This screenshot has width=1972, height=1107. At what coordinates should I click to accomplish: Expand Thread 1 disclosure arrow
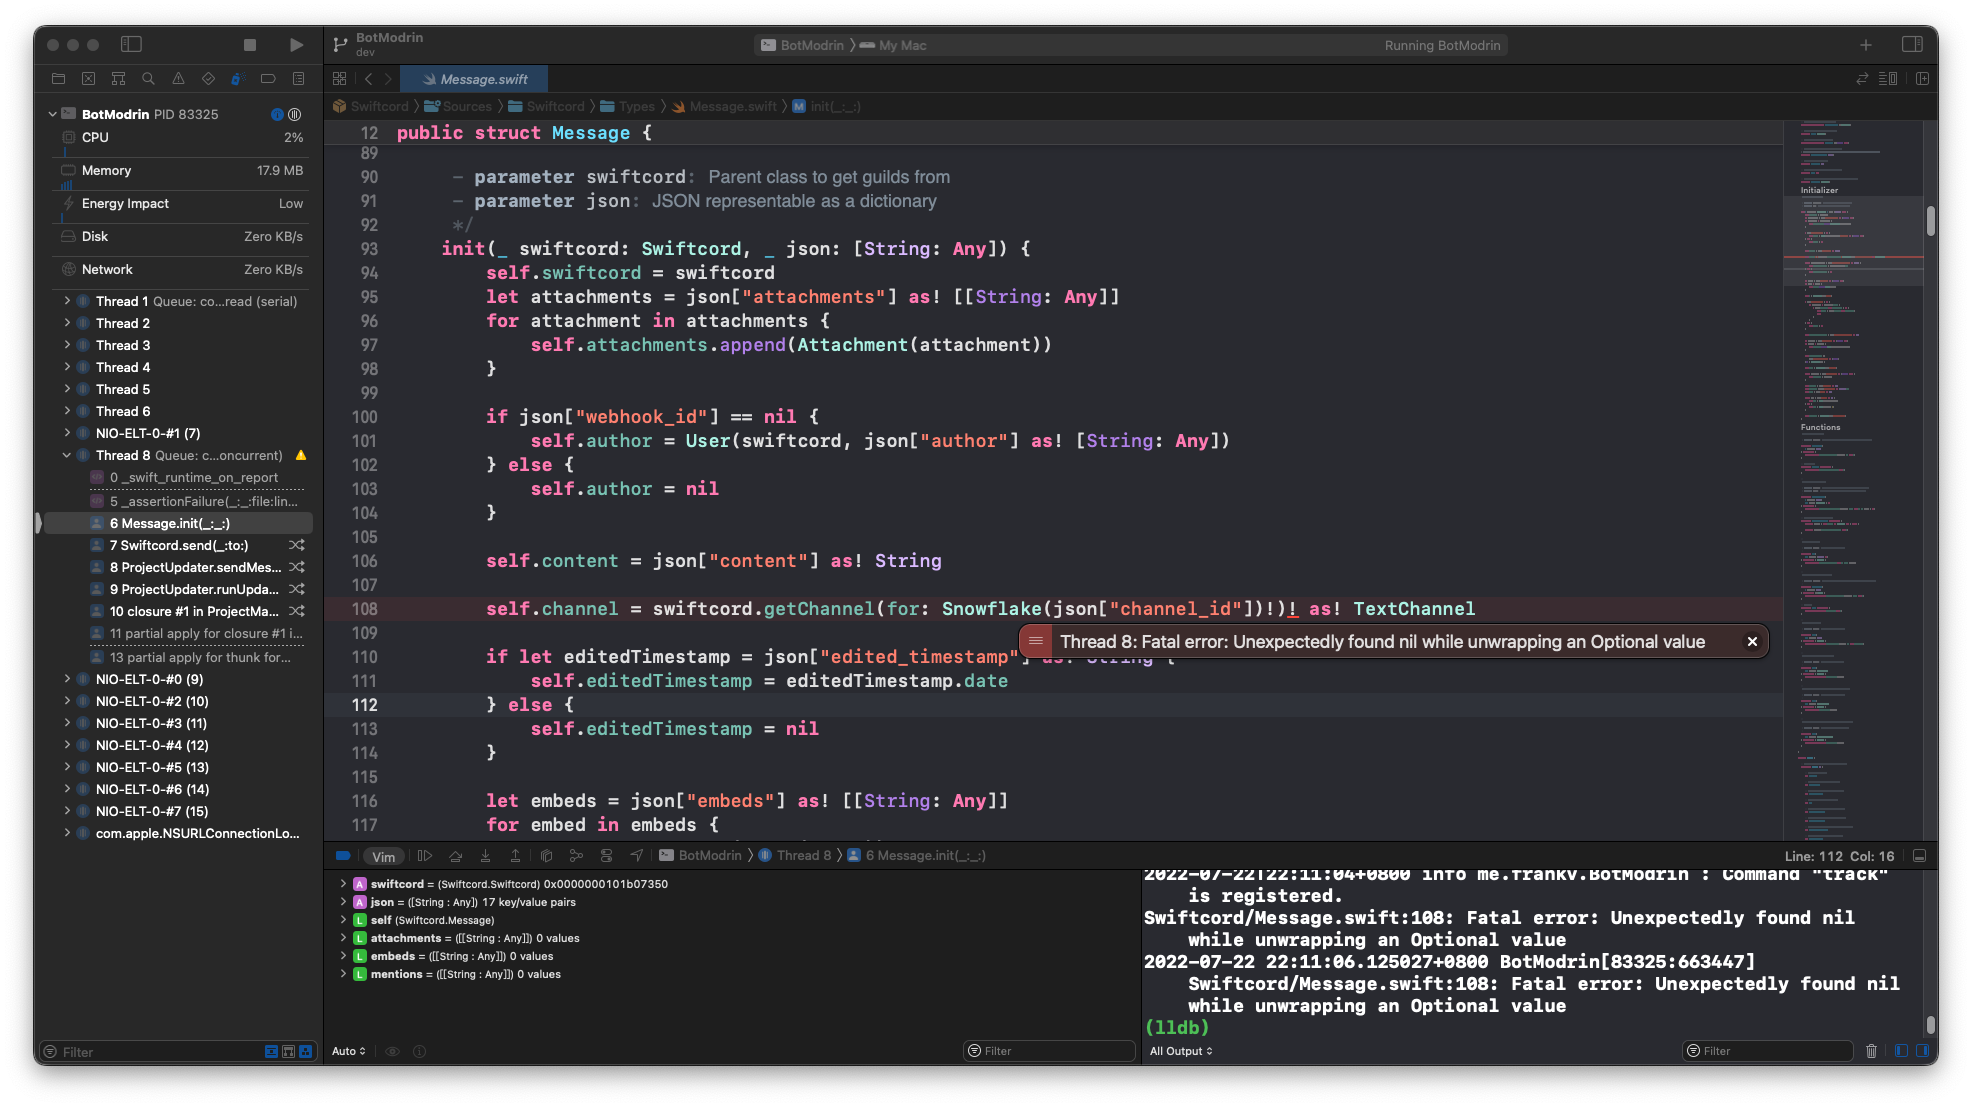pyautogui.click(x=67, y=301)
